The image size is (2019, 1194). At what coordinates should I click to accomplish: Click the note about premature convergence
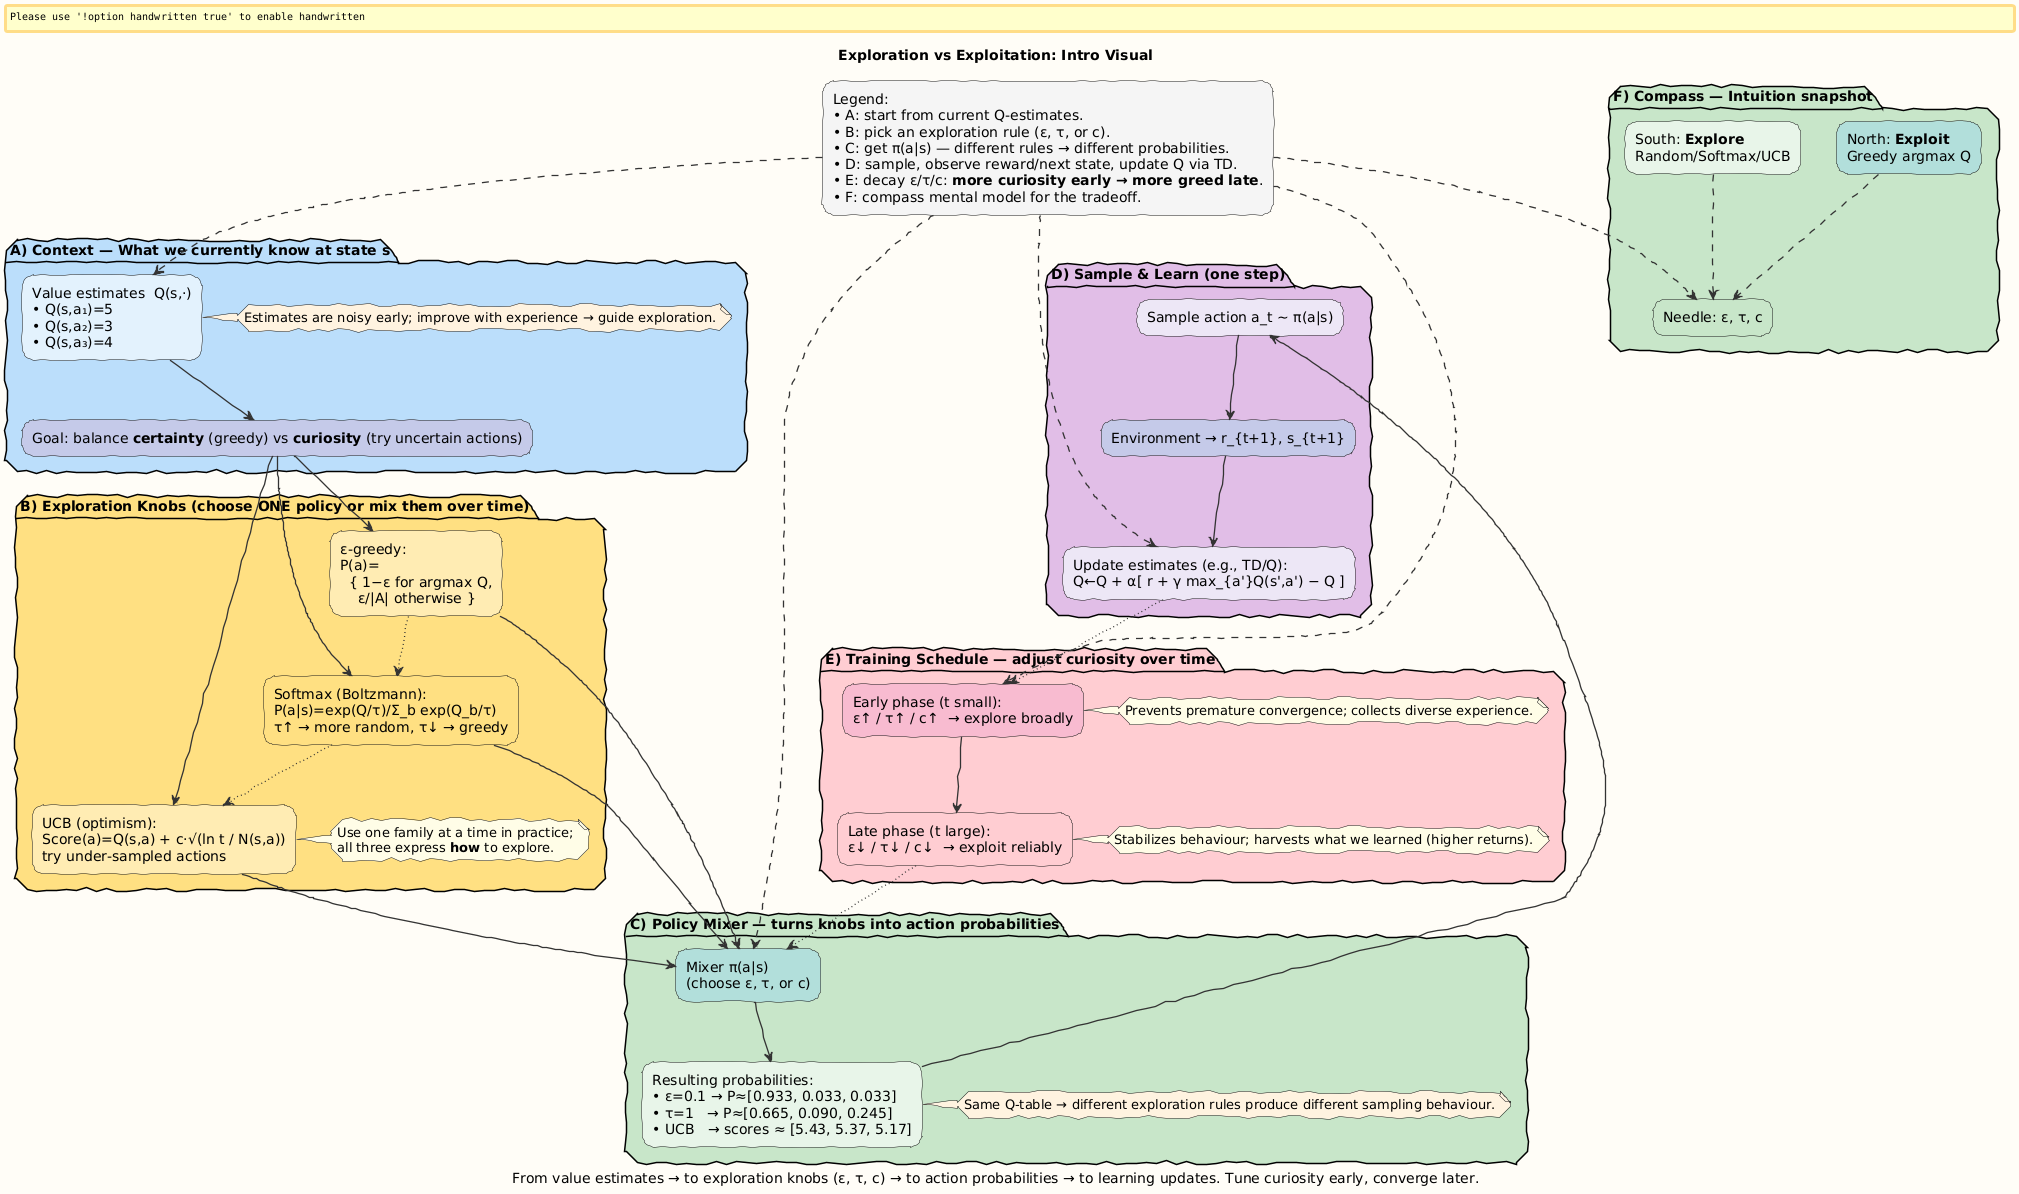[1329, 711]
